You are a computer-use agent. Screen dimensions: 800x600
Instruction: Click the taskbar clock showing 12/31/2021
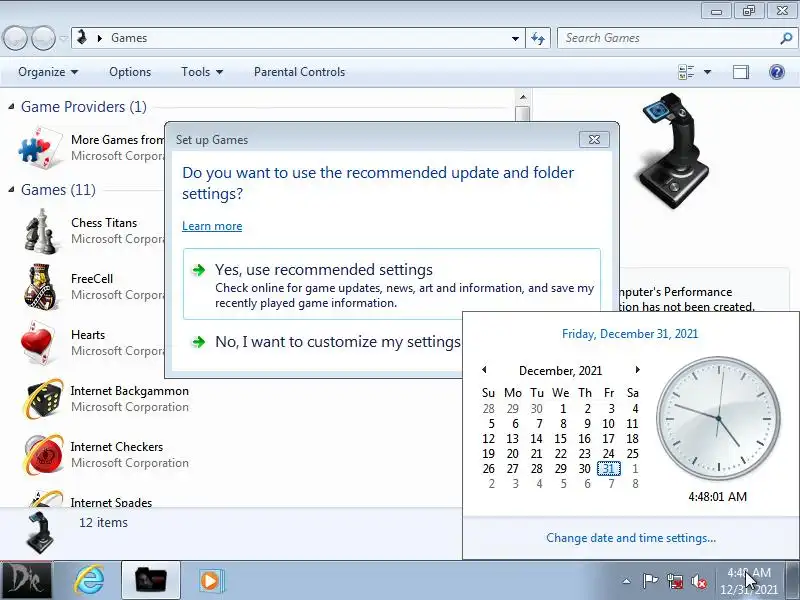(749, 581)
